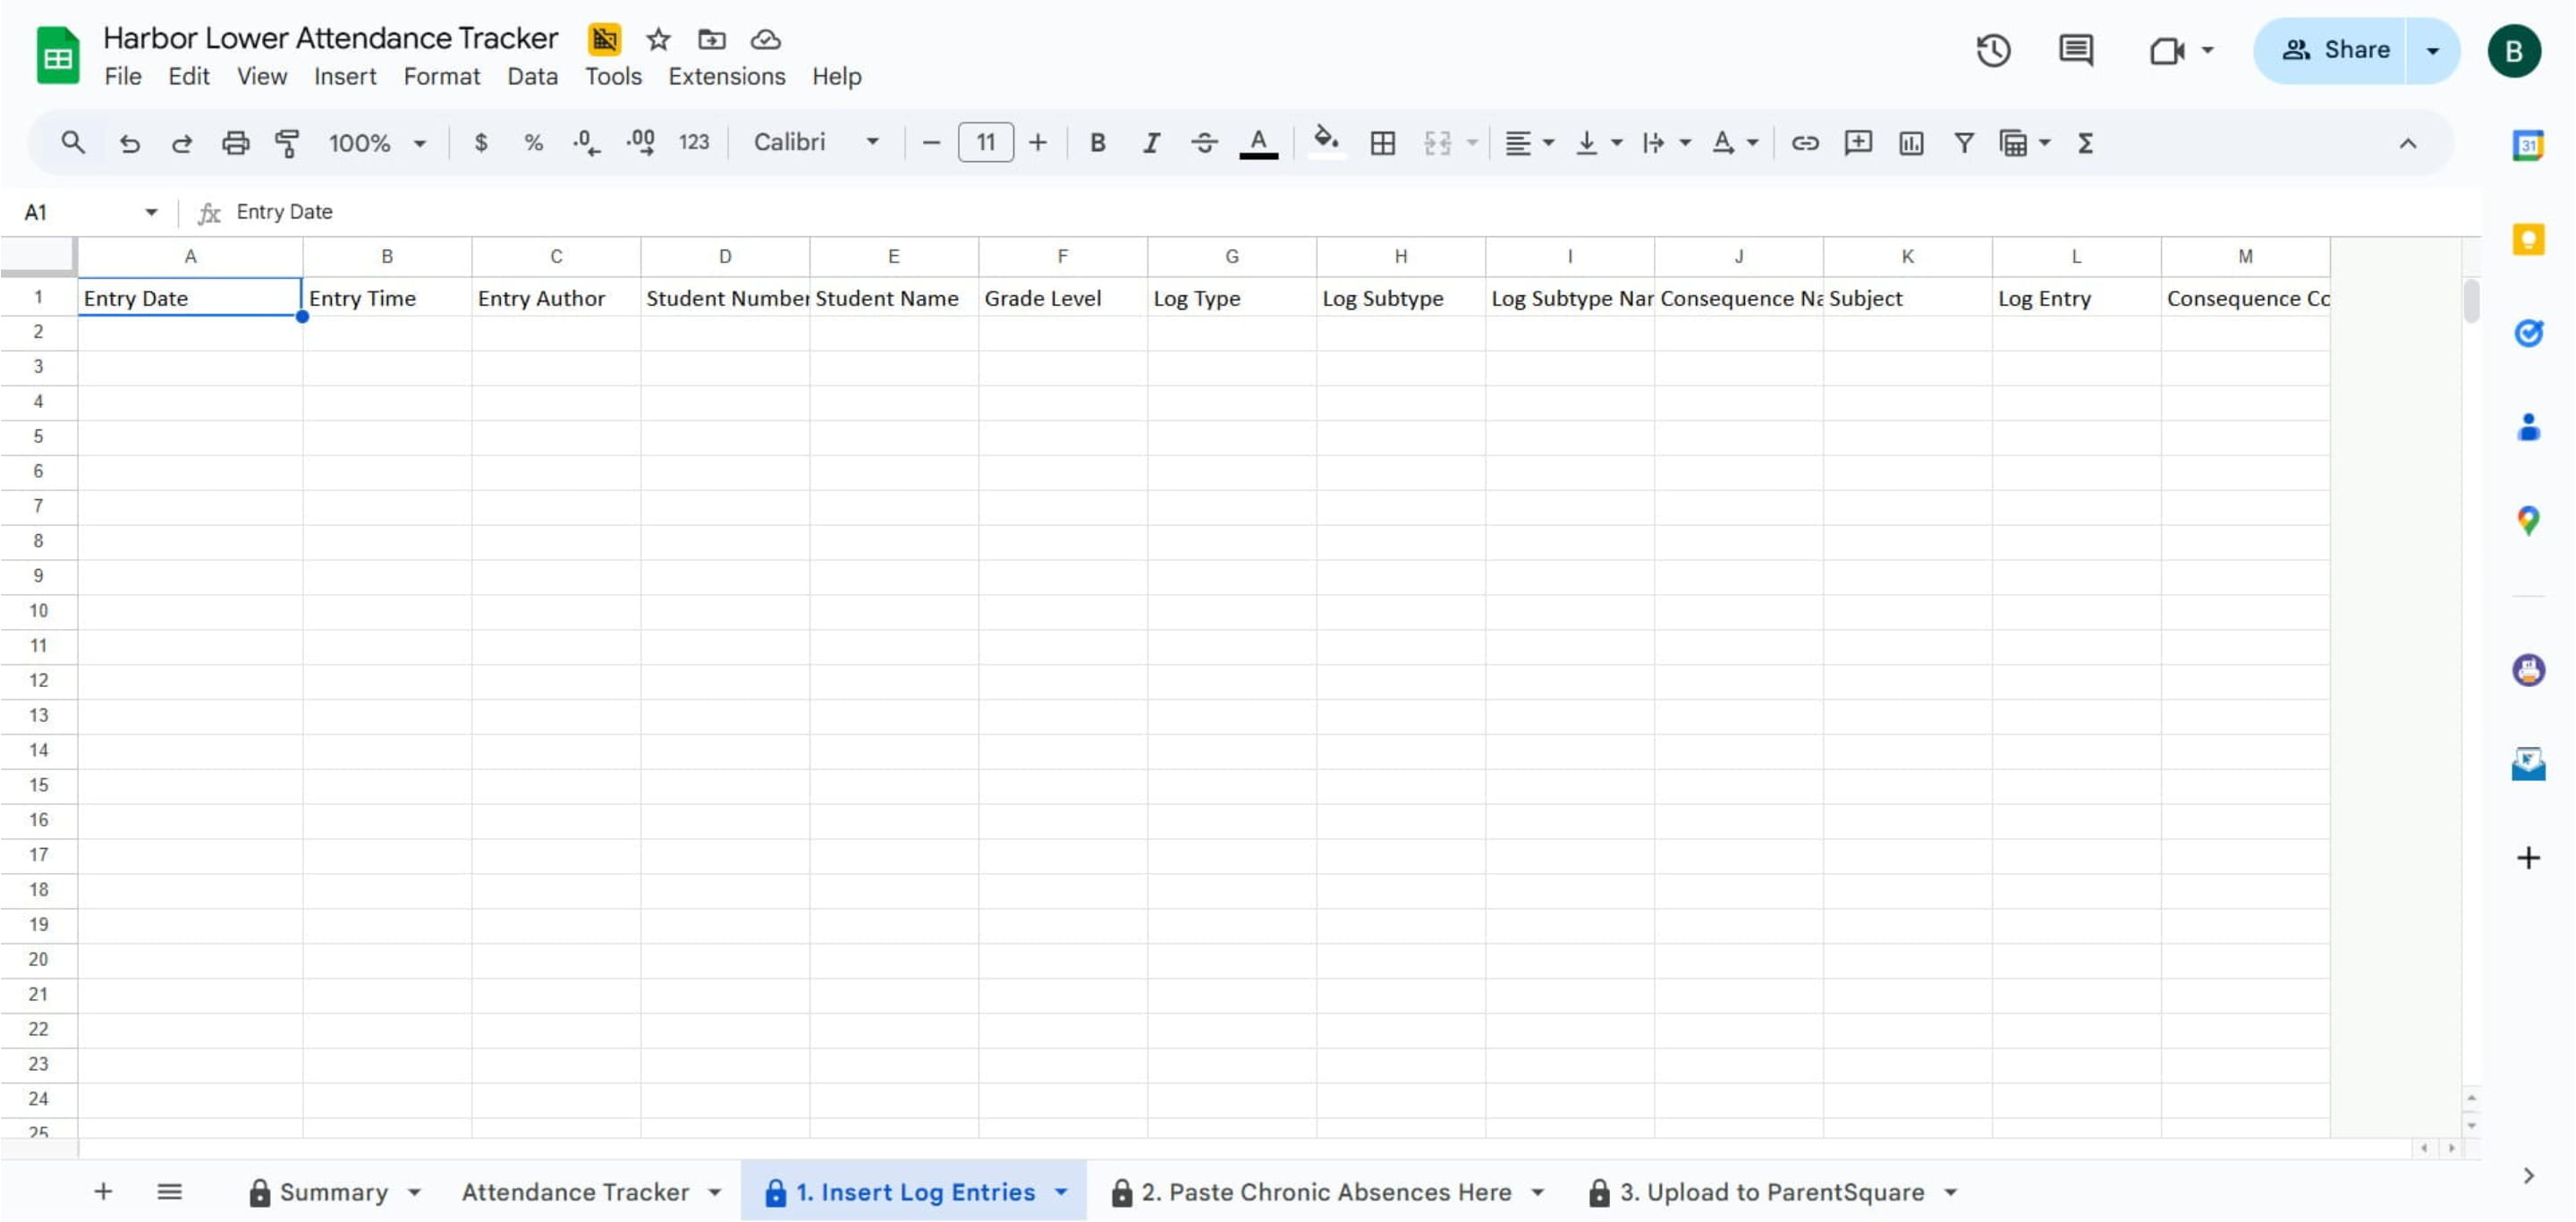This screenshot has width=2576, height=1222.
Task: Format as percent
Action: (533, 143)
